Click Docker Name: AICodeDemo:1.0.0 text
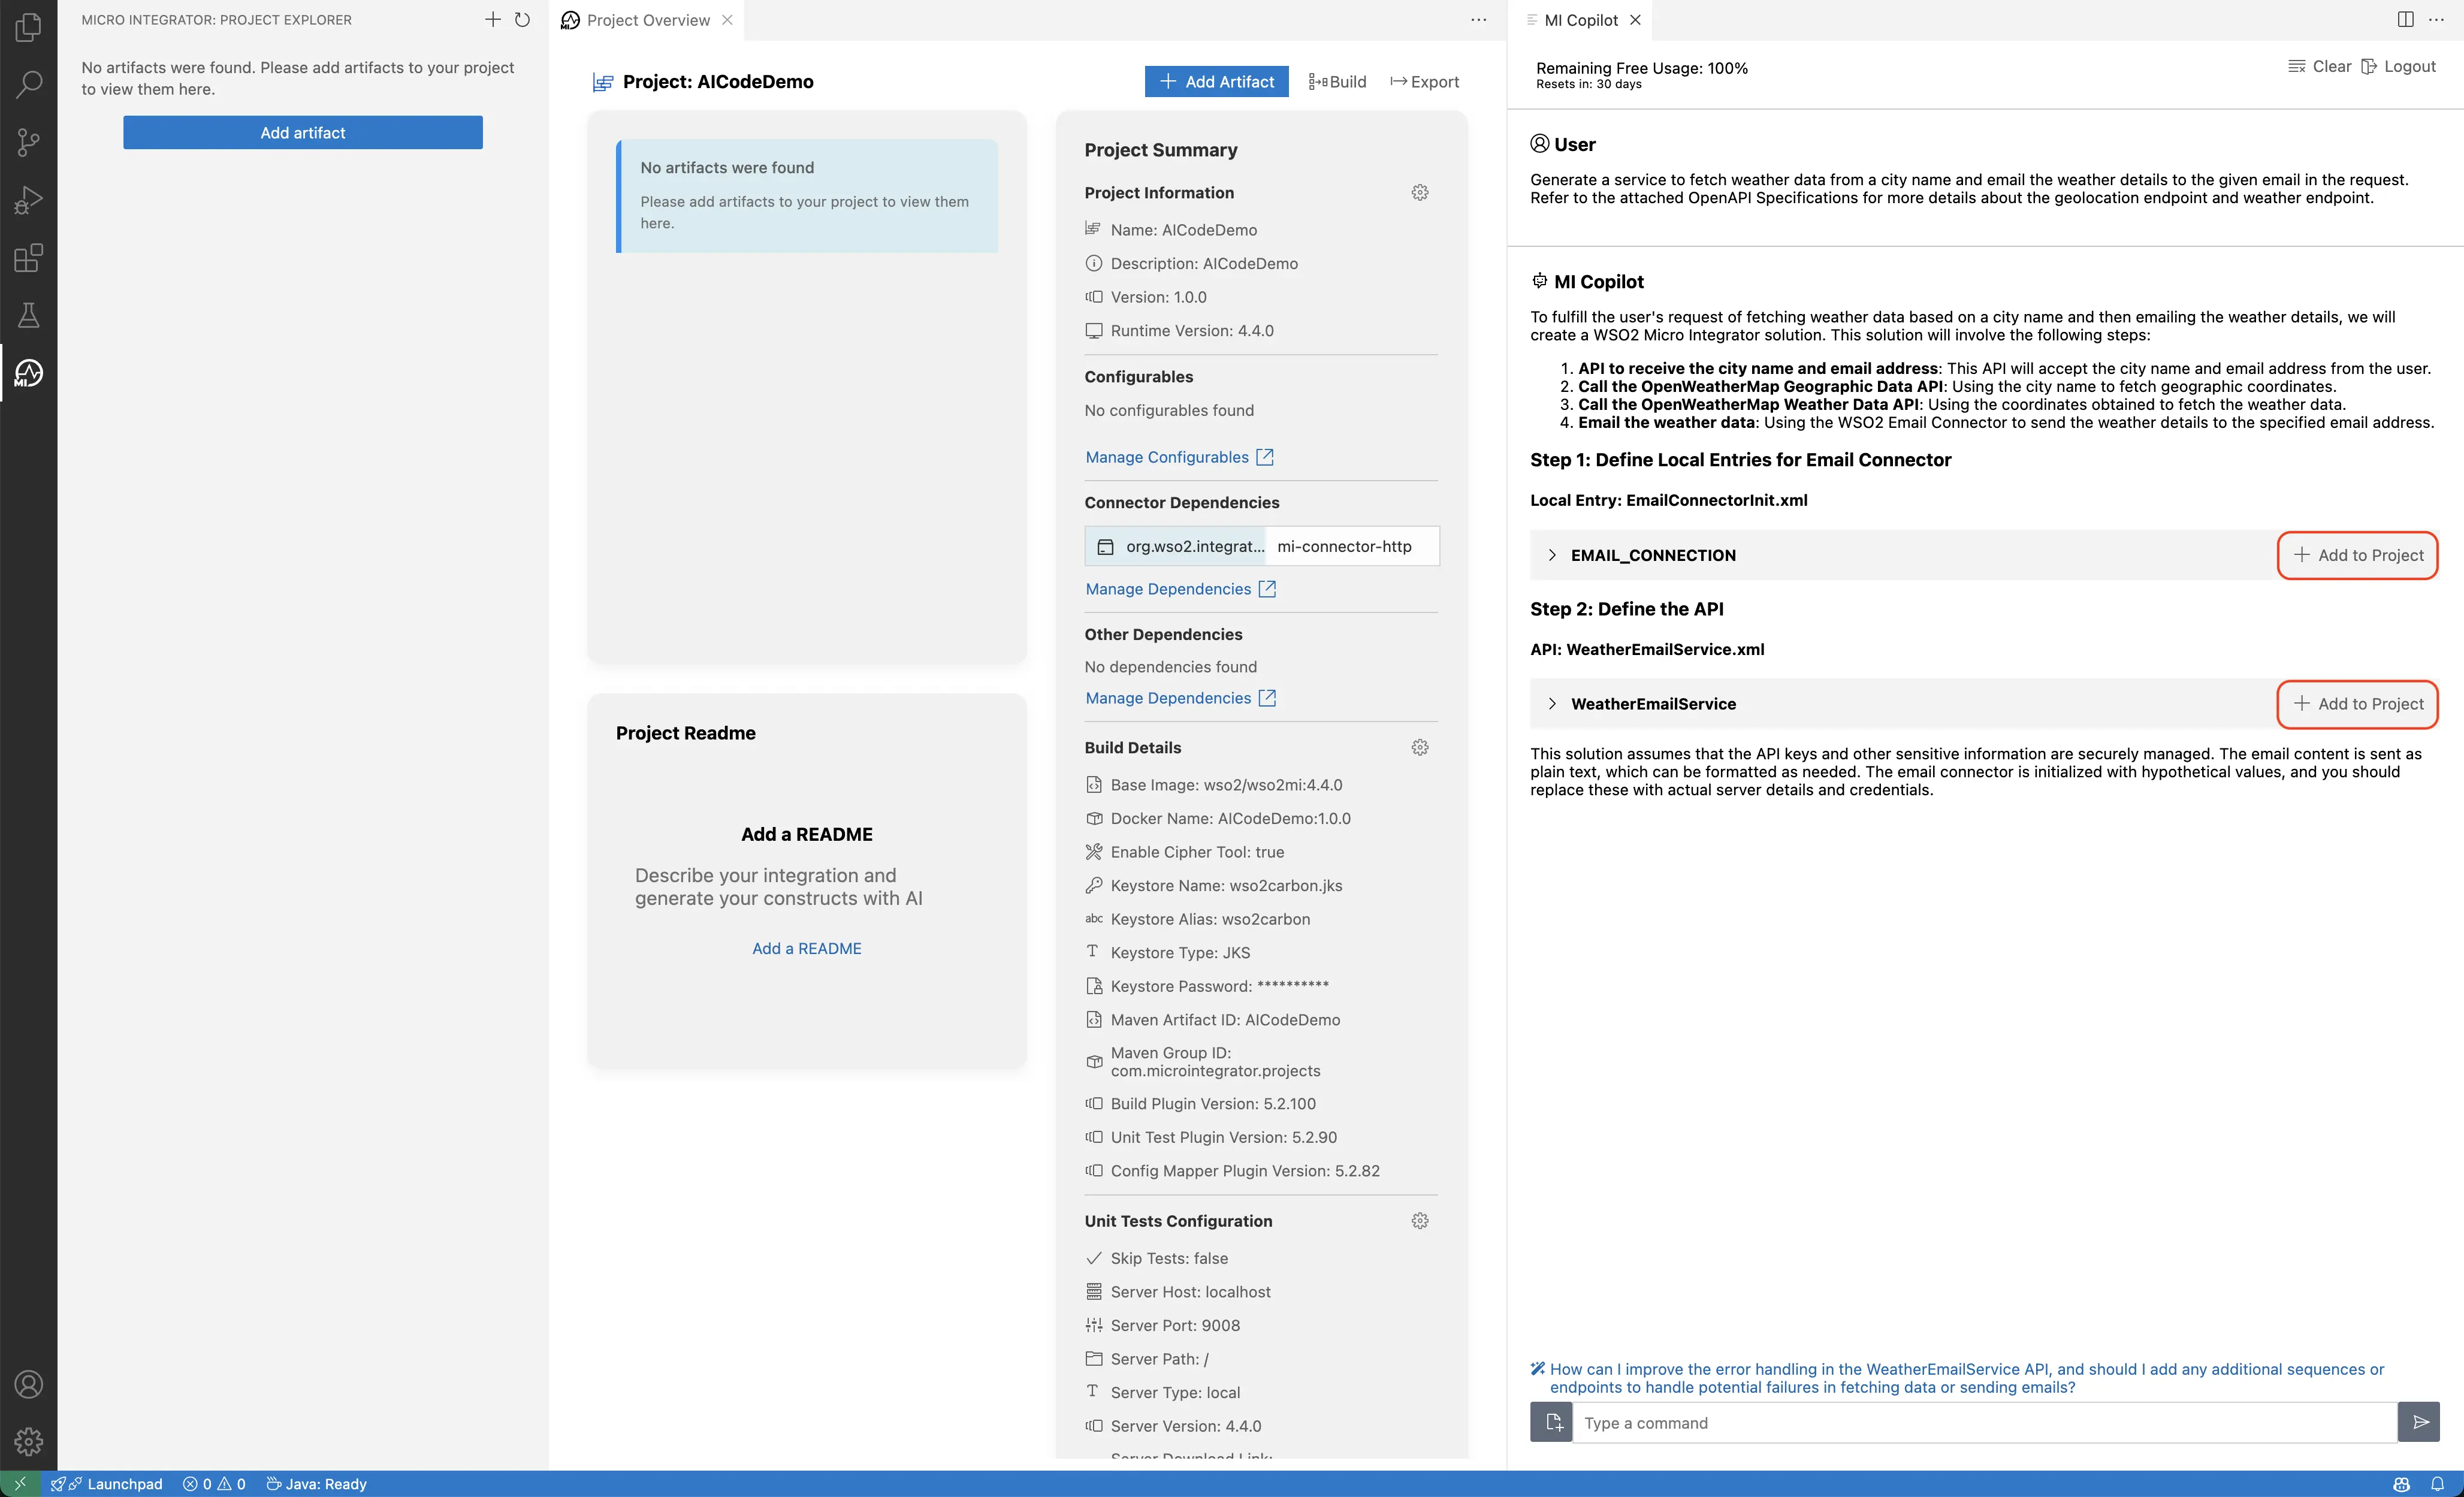Viewport: 2464px width, 1497px height. [1230, 818]
